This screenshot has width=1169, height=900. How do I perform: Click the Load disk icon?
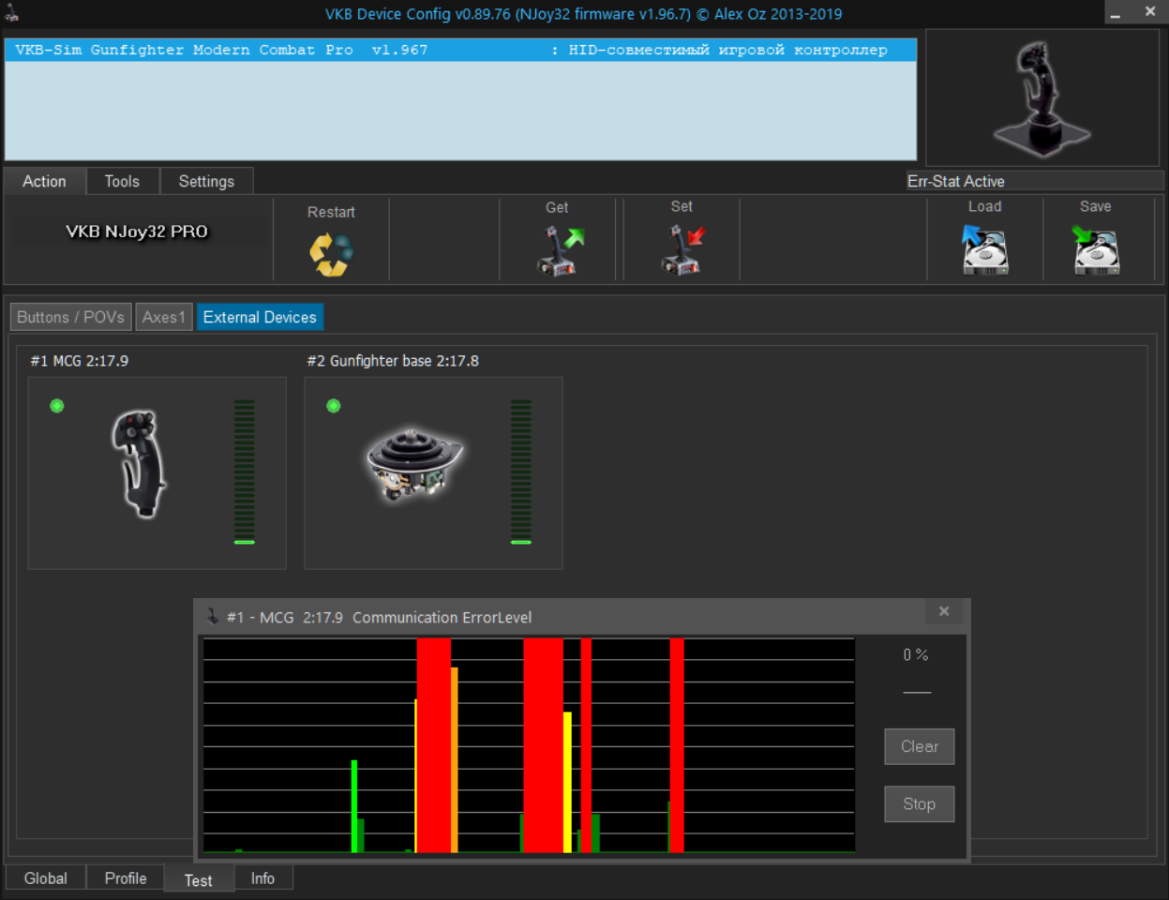pos(984,250)
